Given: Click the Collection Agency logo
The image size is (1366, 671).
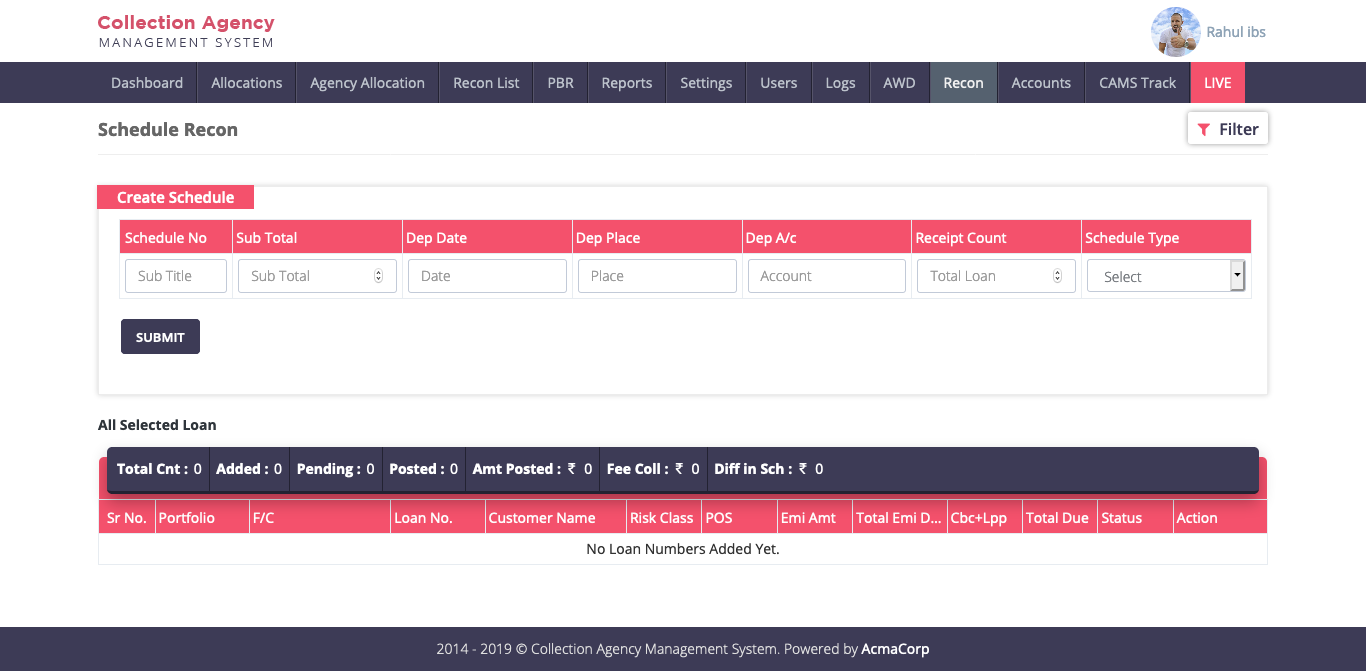Looking at the screenshot, I should click(x=186, y=31).
